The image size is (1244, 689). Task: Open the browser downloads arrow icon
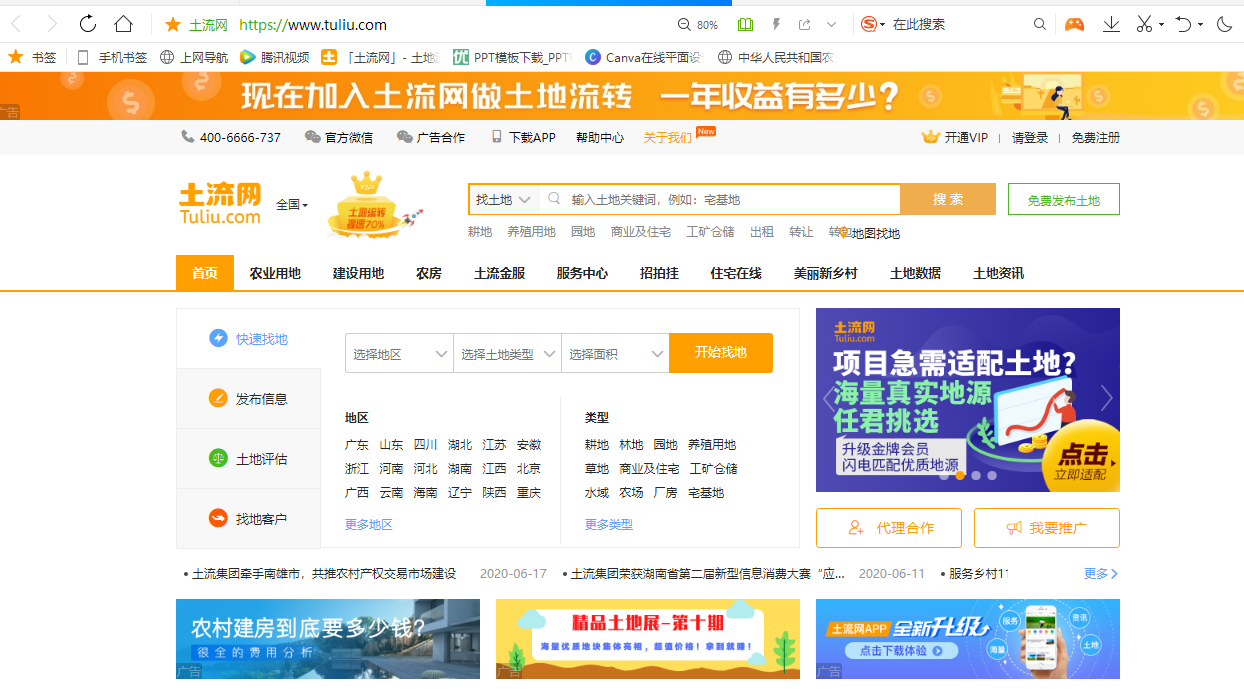pos(1111,24)
